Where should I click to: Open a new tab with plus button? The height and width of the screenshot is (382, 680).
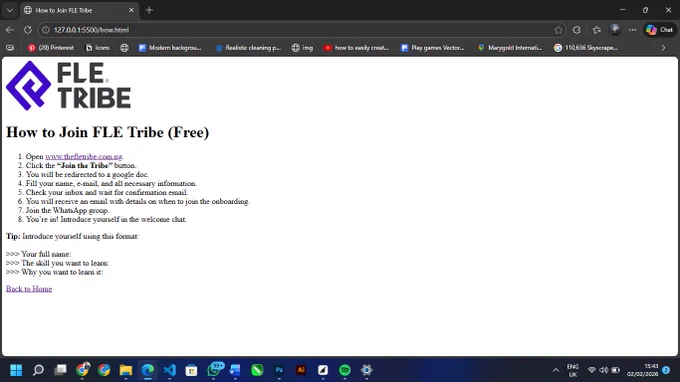click(x=149, y=10)
